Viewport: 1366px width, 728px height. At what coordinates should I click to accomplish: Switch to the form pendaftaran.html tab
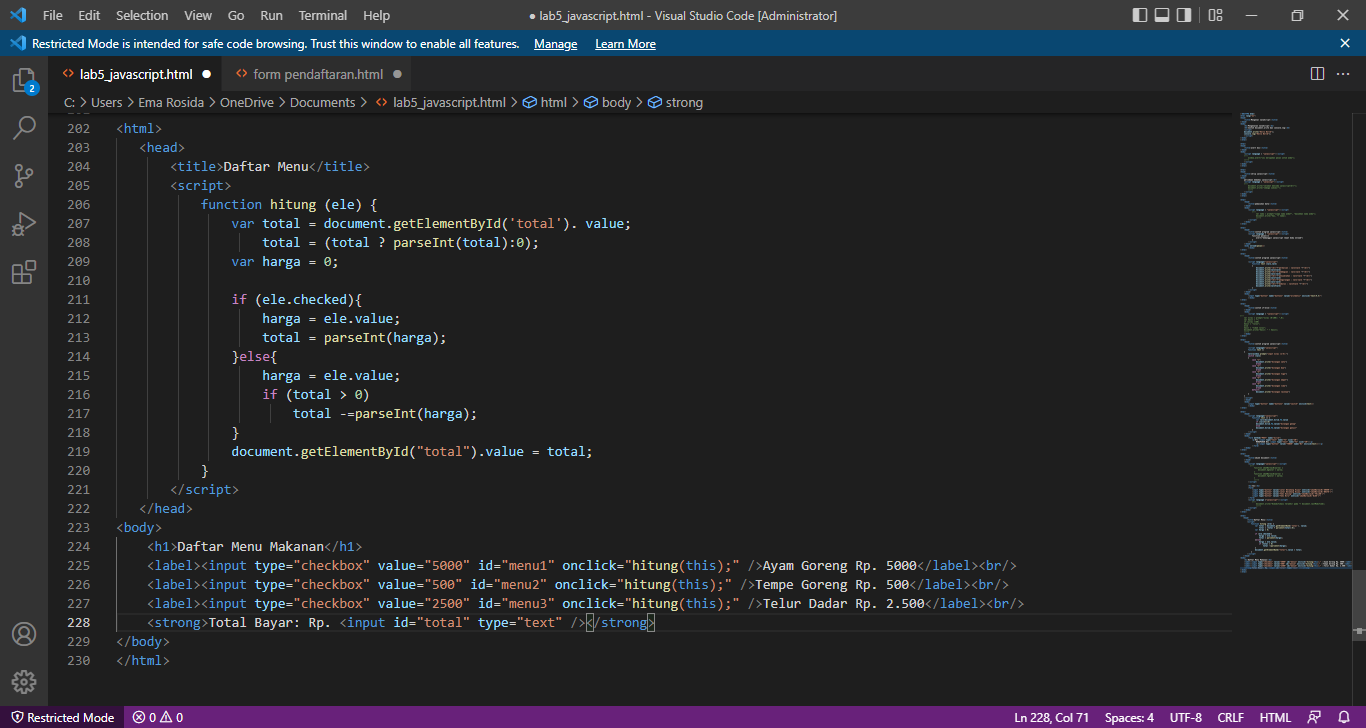coord(316,73)
